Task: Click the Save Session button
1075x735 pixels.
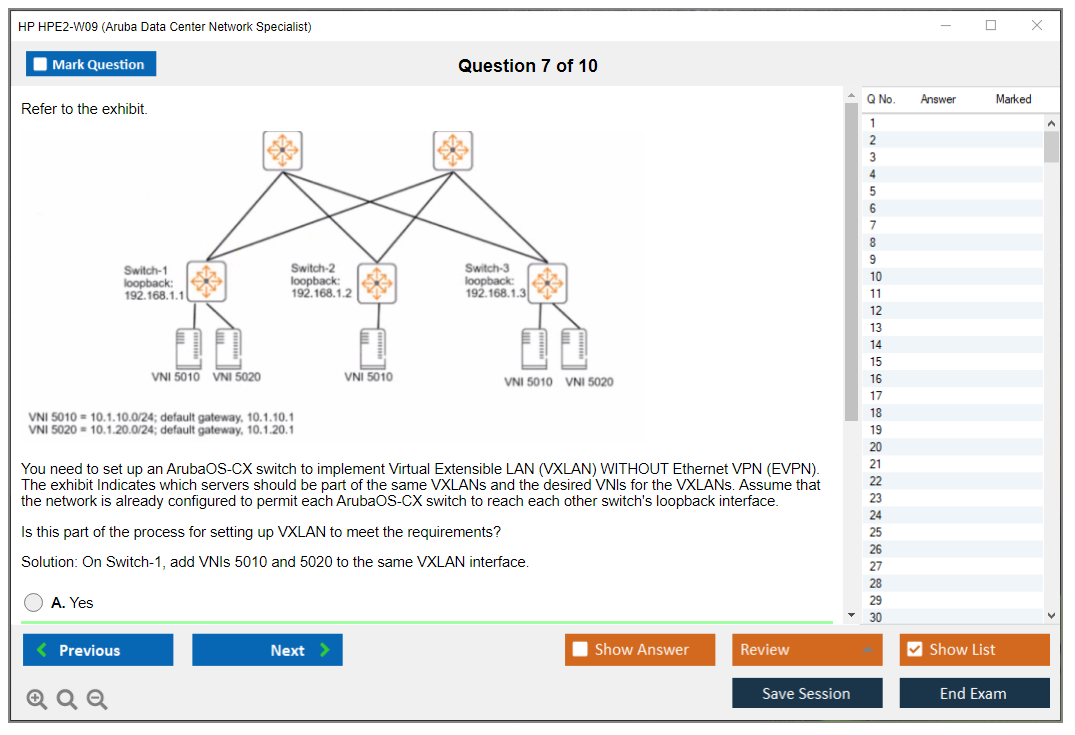Action: [x=807, y=693]
